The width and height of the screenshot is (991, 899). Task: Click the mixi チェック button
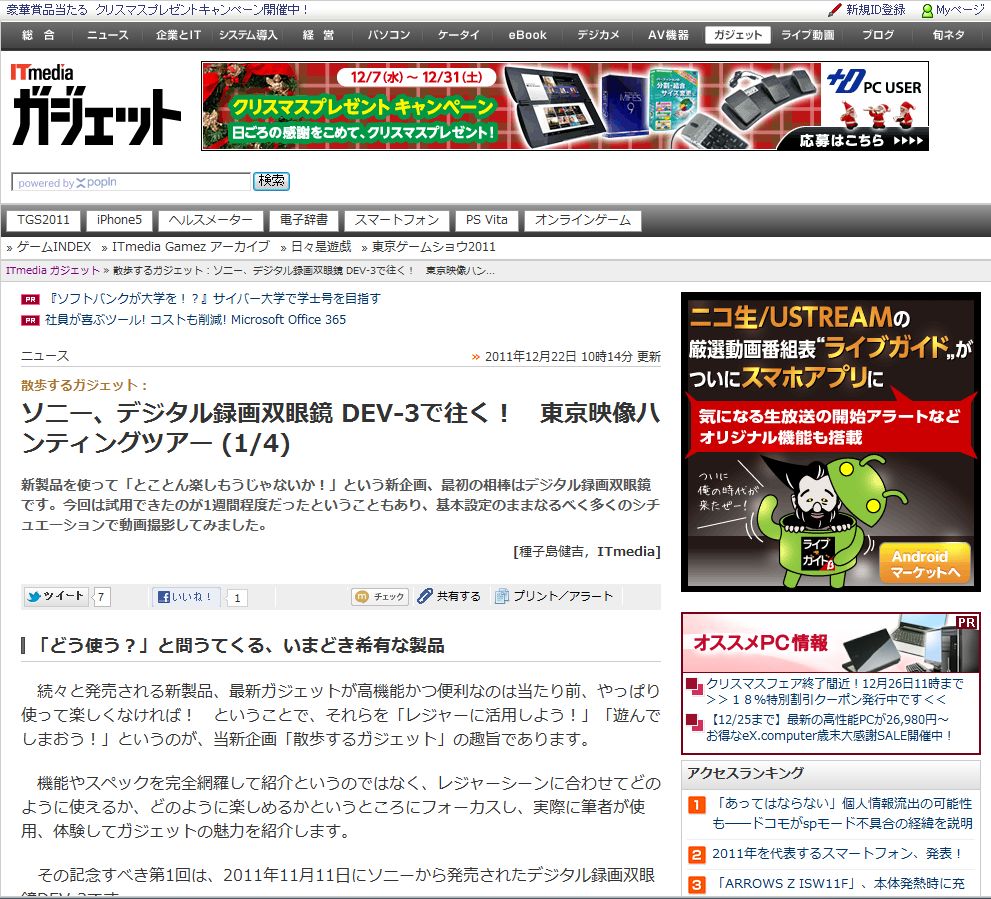pyautogui.click(x=380, y=596)
